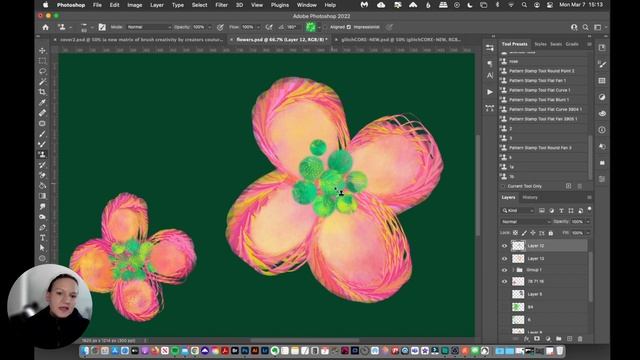Add a layer style with fx icon
Image resolution: width=640 pixels, height=360 pixels.
[526, 339]
